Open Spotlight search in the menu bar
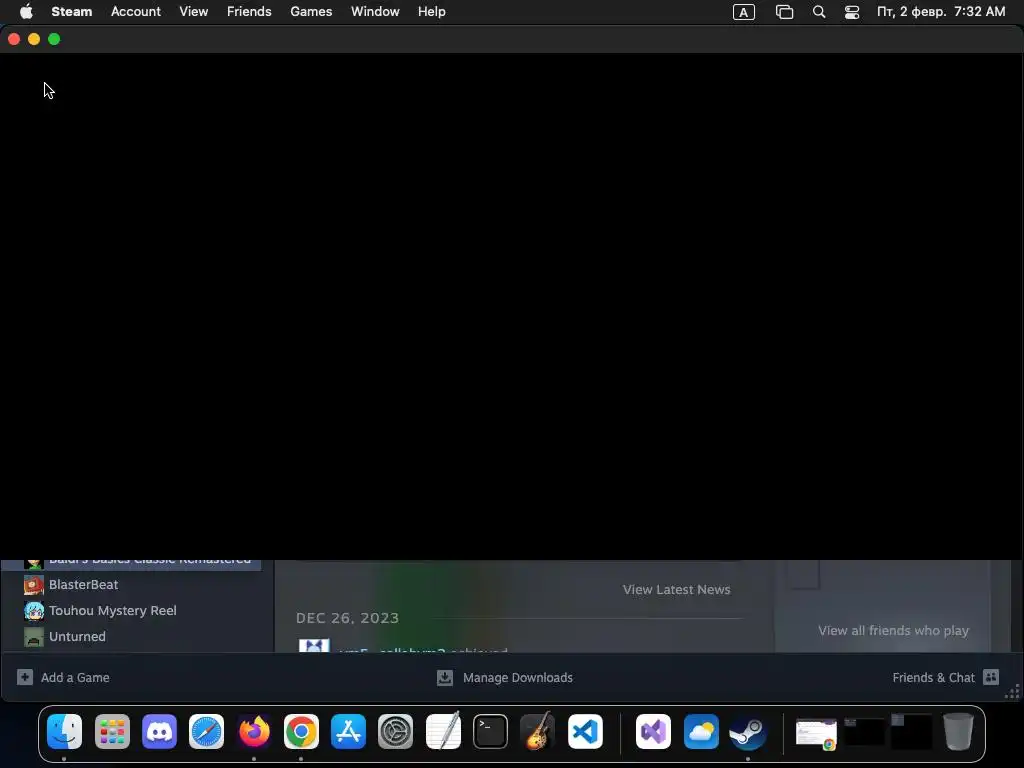The width and height of the screenshot is (1024, 768). 819,12
